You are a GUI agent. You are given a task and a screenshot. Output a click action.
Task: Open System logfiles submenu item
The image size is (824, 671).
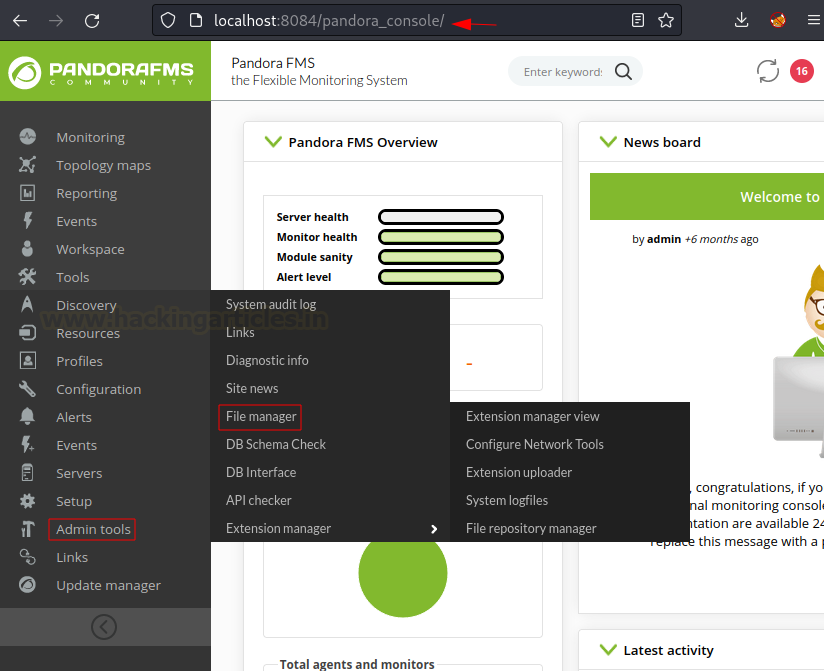click(x=507, y=500)
